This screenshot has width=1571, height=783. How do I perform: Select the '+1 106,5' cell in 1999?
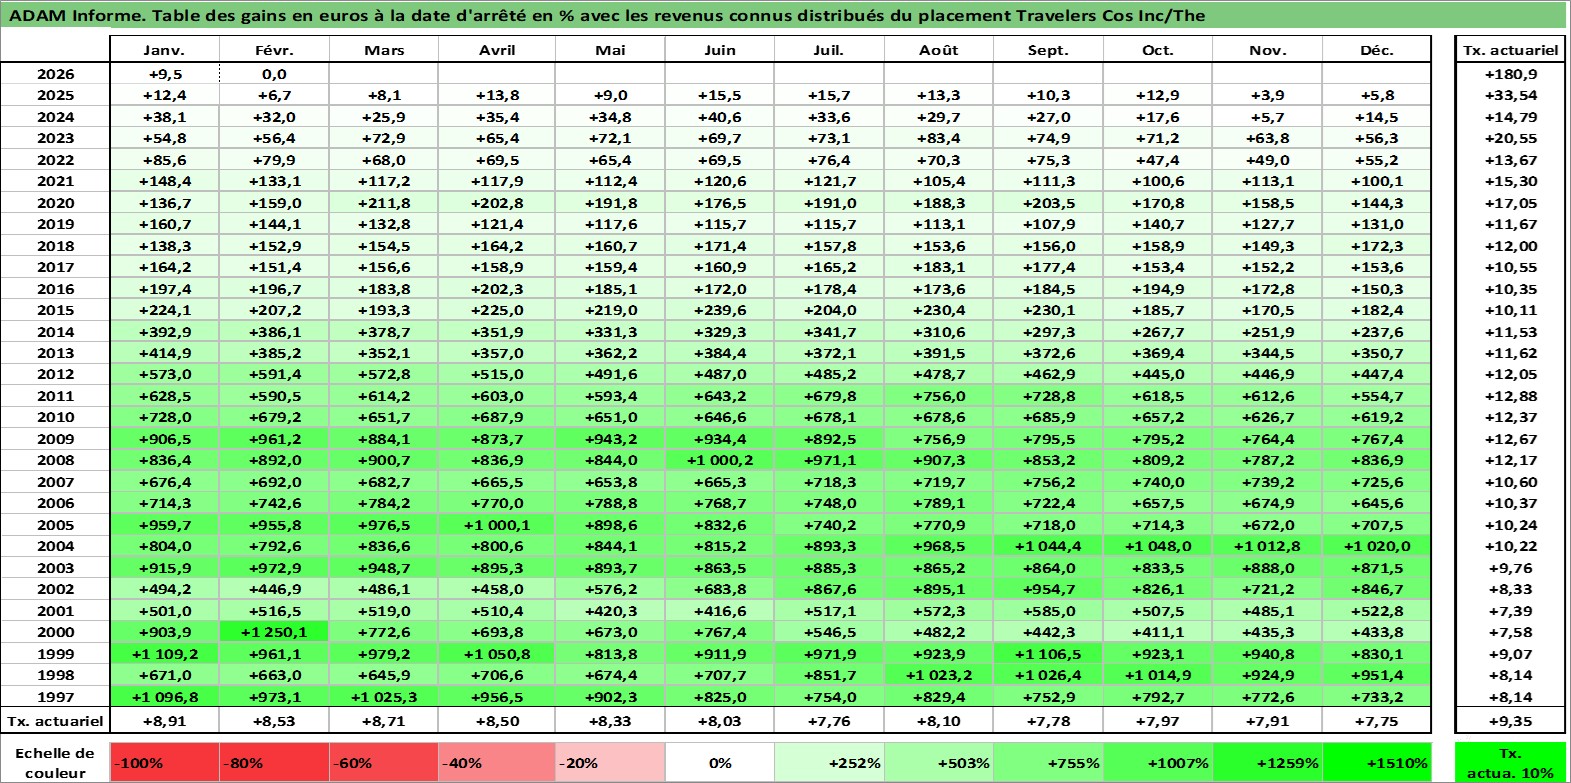click(x=1048, y=654)
